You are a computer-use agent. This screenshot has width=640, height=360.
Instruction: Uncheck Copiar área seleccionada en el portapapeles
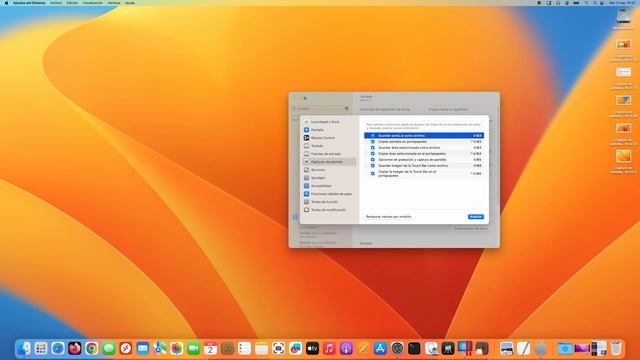[373, 154]
